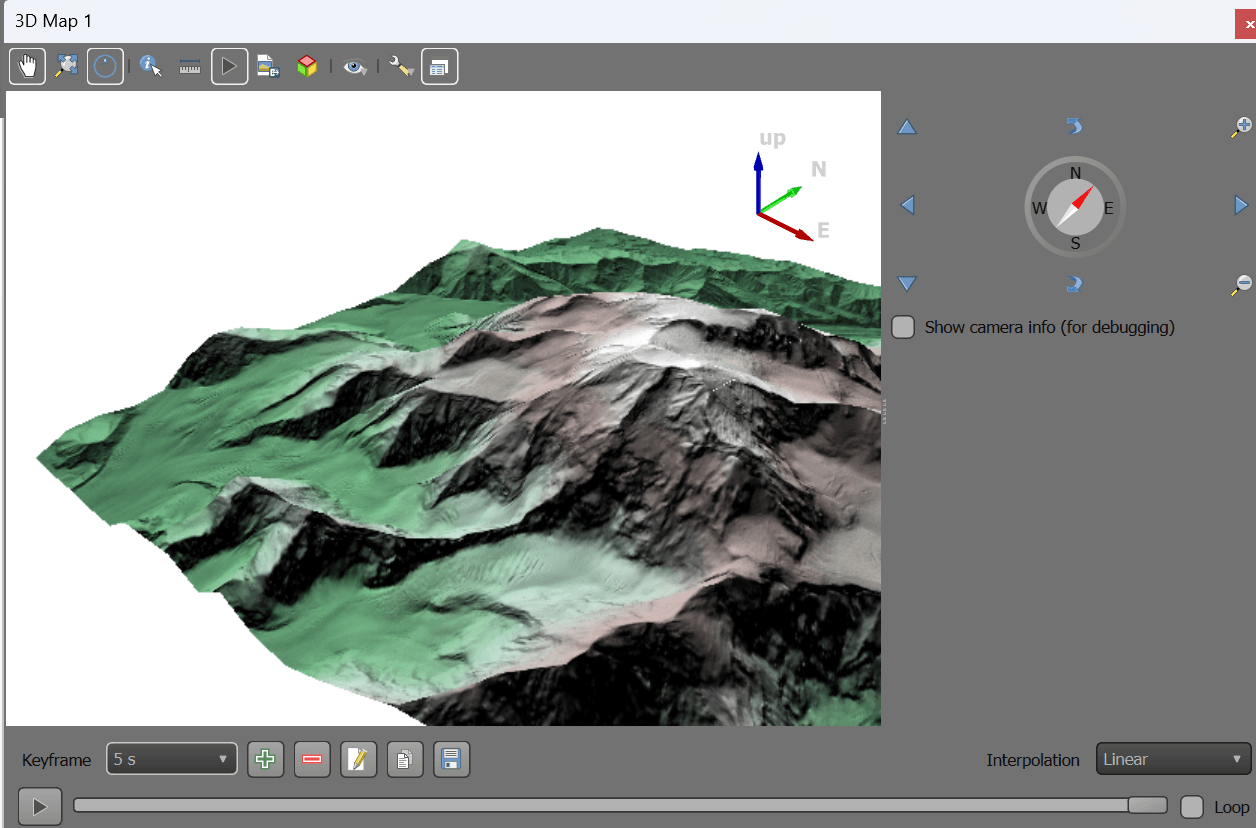The image size is (1256, 828).
Task: Select the Camera Control hand tool
Action: [28, 67]
